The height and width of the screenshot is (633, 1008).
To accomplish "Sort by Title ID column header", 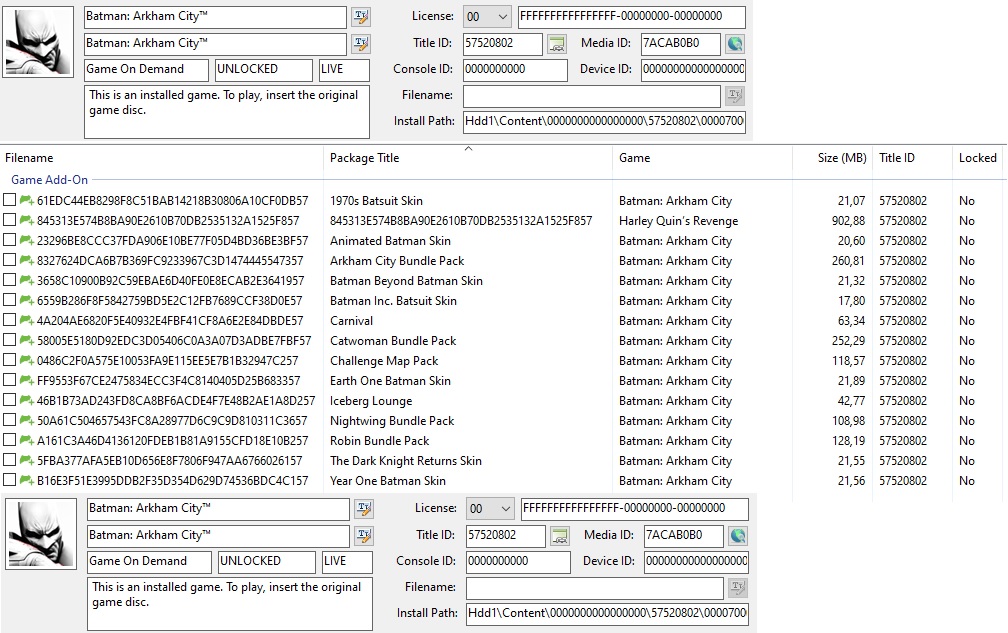I will pos(912,158).
